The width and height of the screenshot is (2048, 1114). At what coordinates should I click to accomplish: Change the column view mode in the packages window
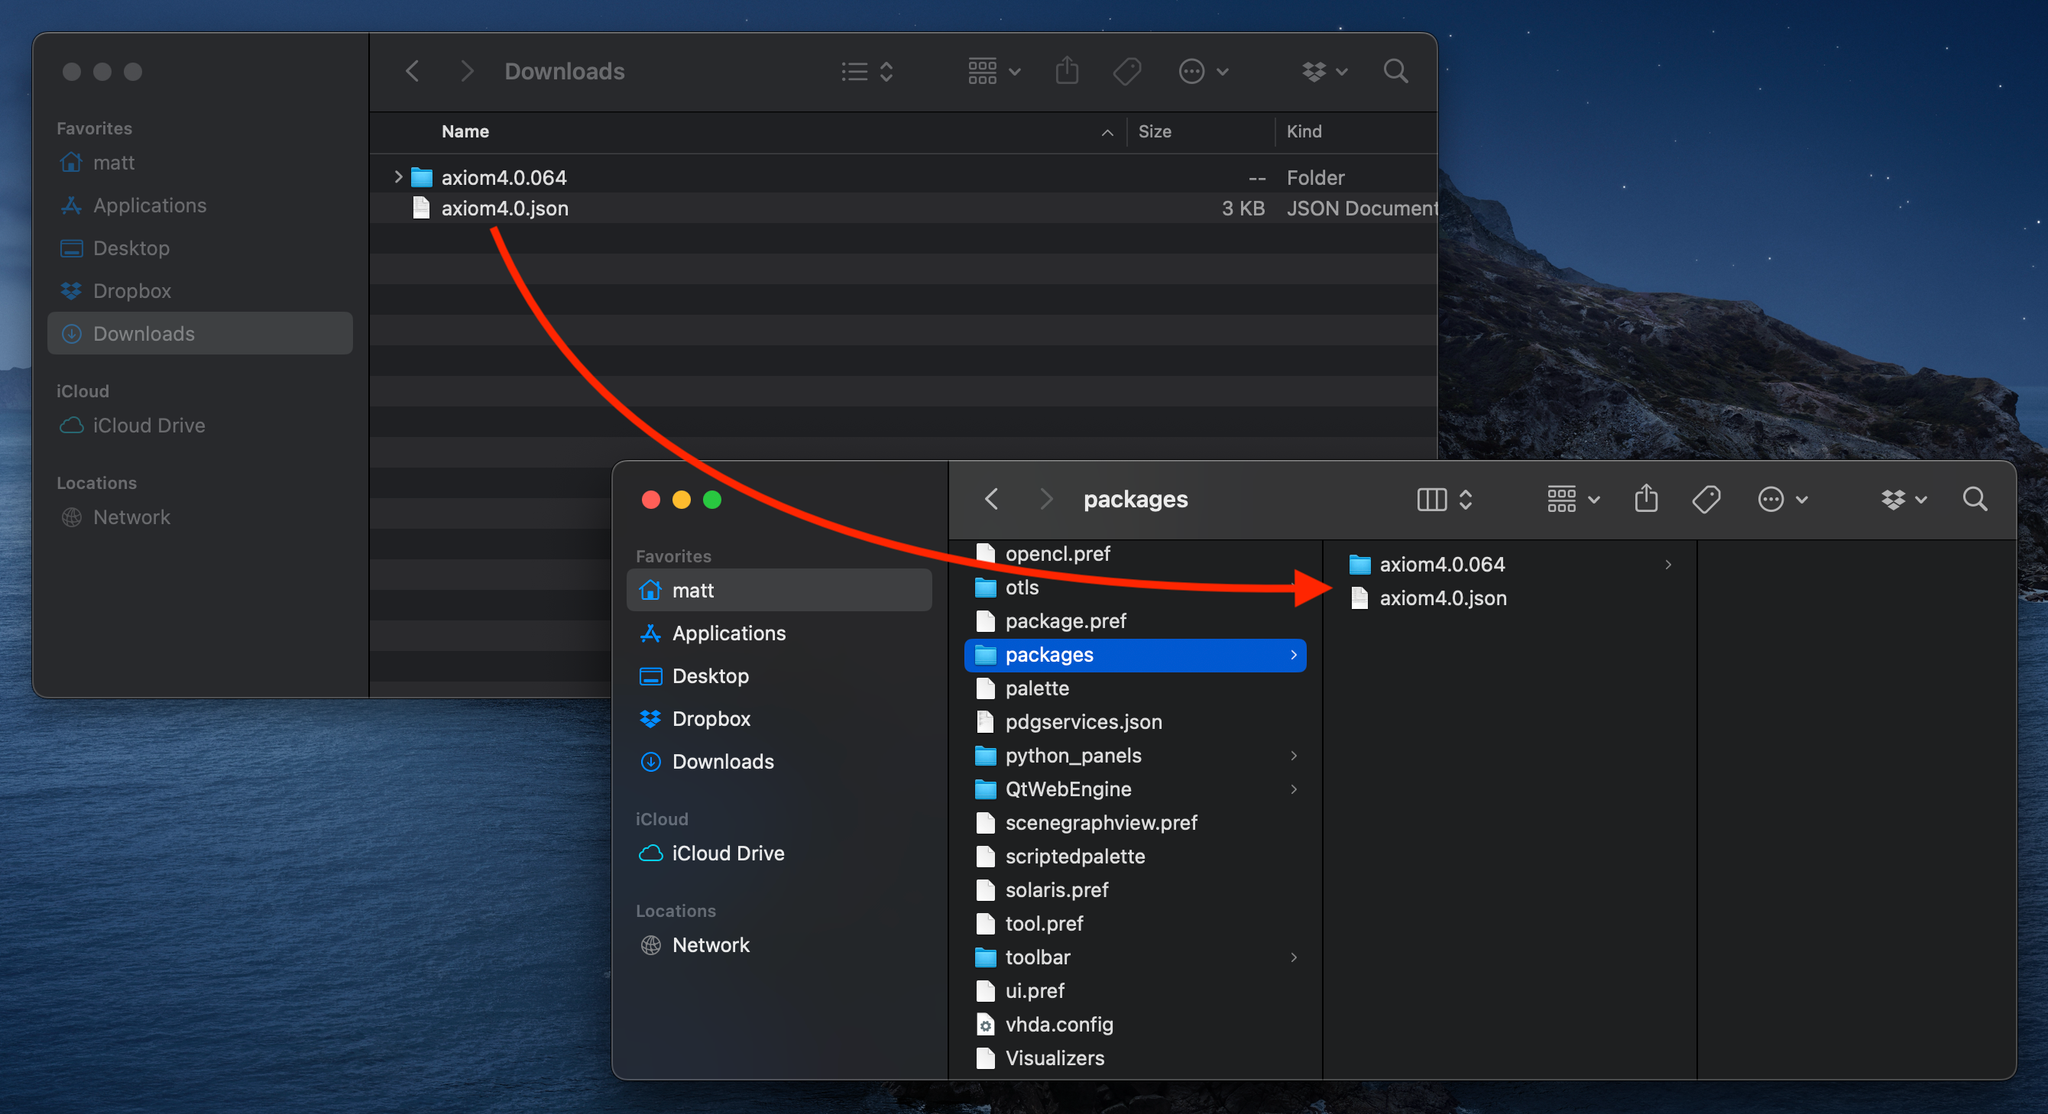coord(1445,499)
